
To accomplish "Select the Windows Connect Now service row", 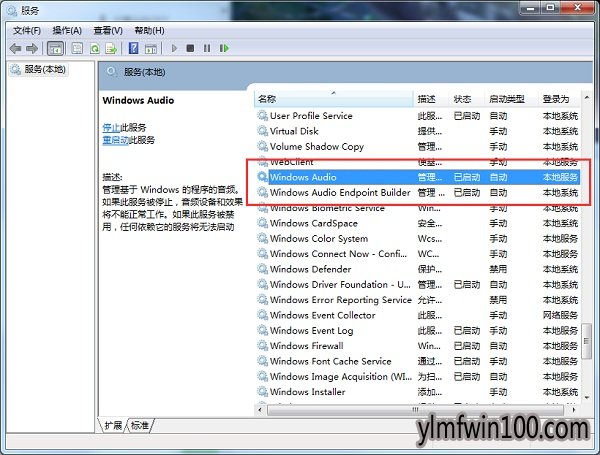I will coord(418,254).
